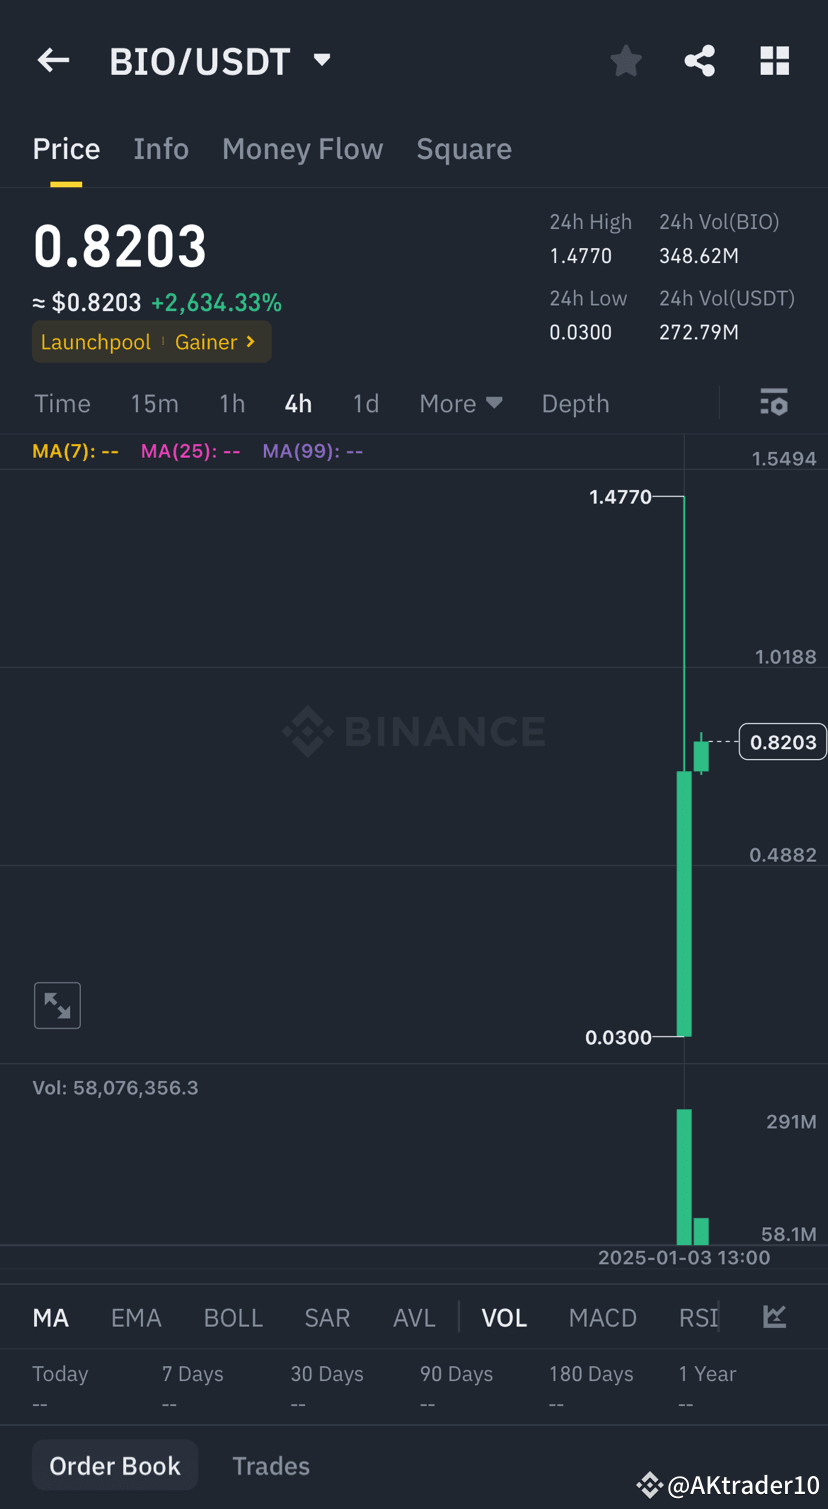Screen dimensions: 828x1509
Task: Switch to the Price tab
Action: (66, 149)
